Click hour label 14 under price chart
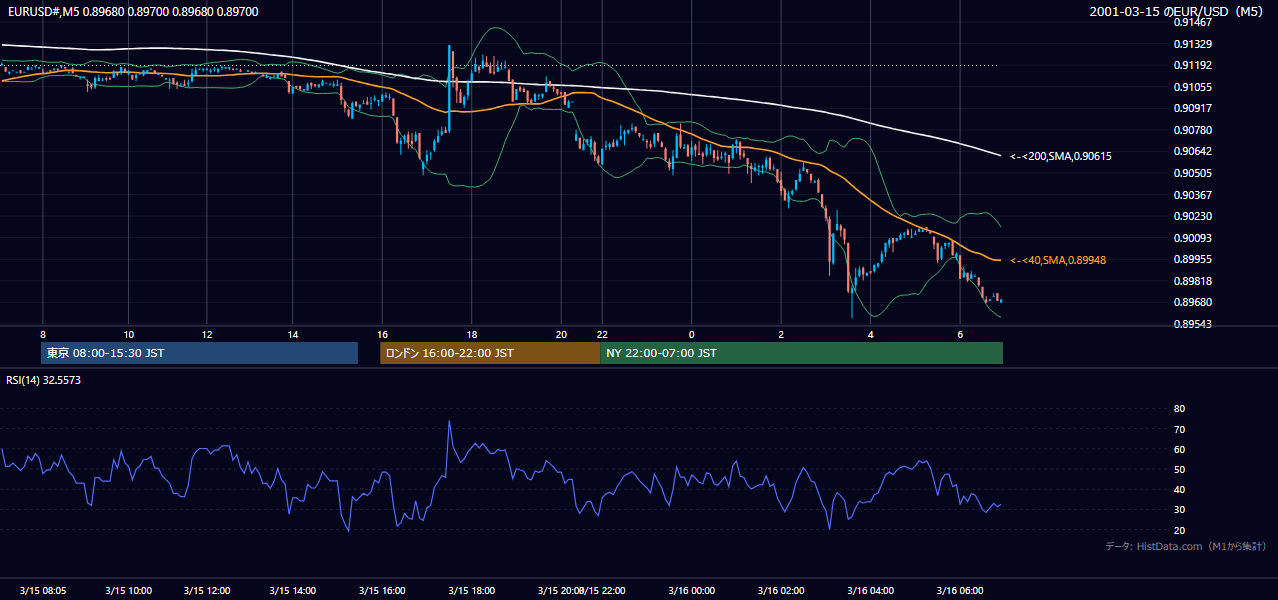Screen dimensions: 1278x600 pyautogui.click(x=293, y=334)
